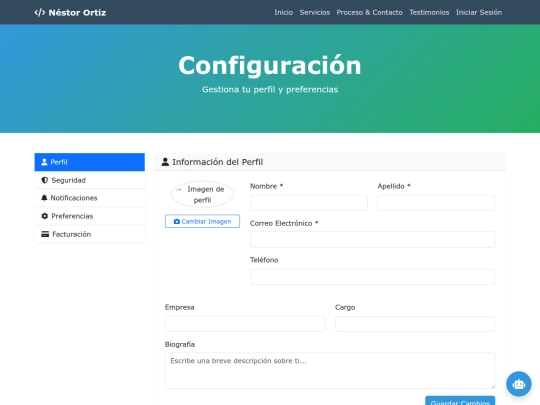Click the Néstor Ortiz brand name

[x=77, y=13]
